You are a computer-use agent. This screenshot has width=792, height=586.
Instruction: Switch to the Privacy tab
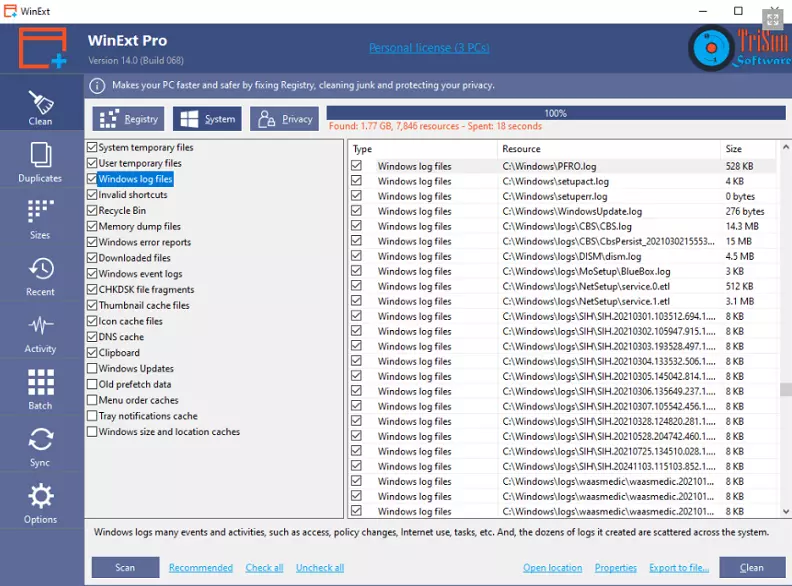[x=285, y=119]
